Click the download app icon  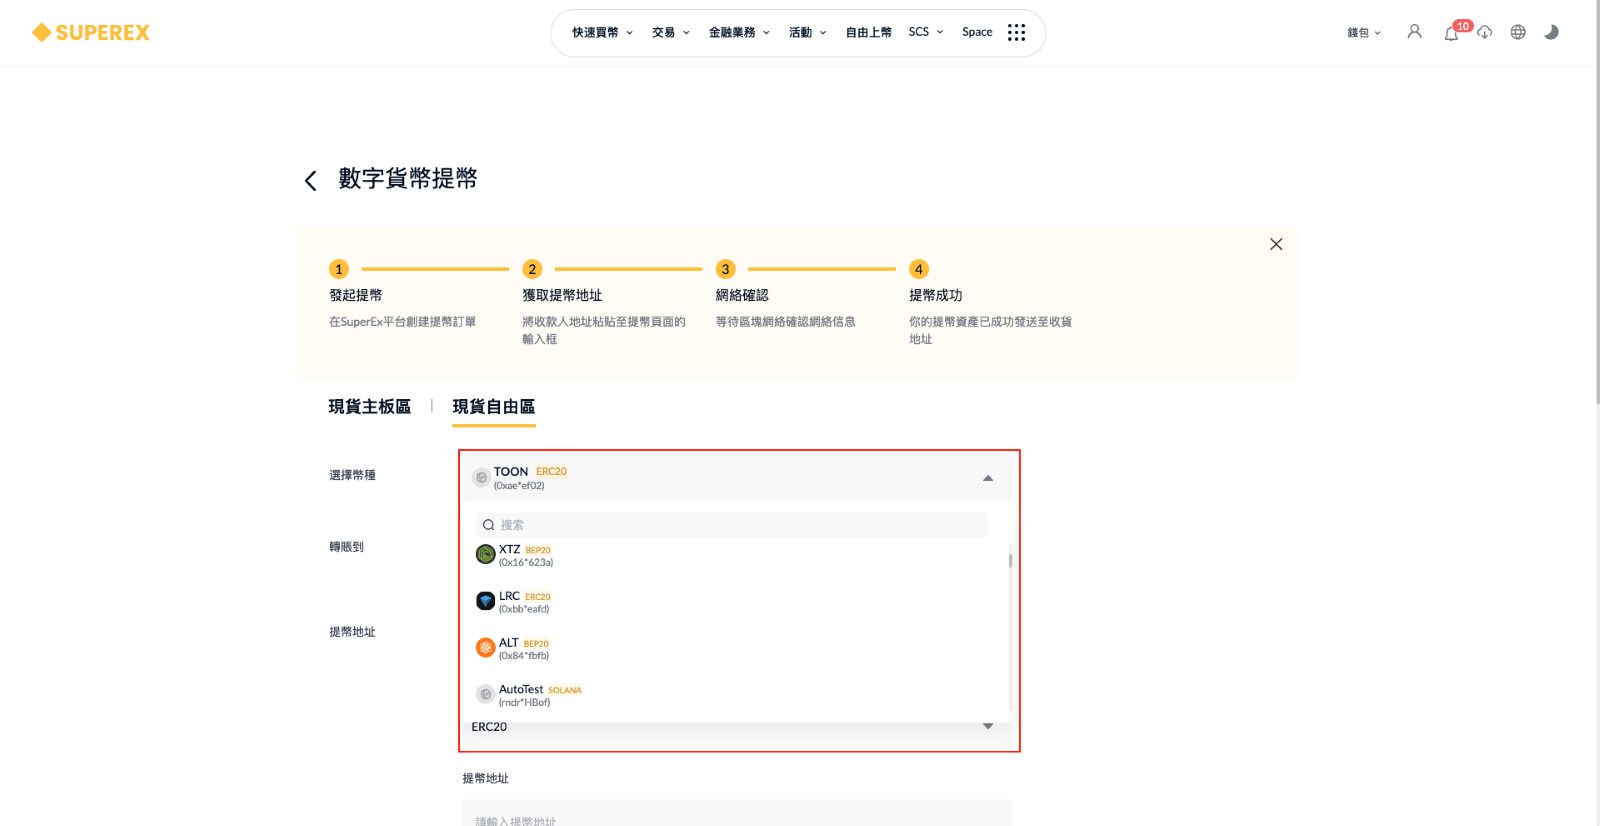tap(1485, 32)
